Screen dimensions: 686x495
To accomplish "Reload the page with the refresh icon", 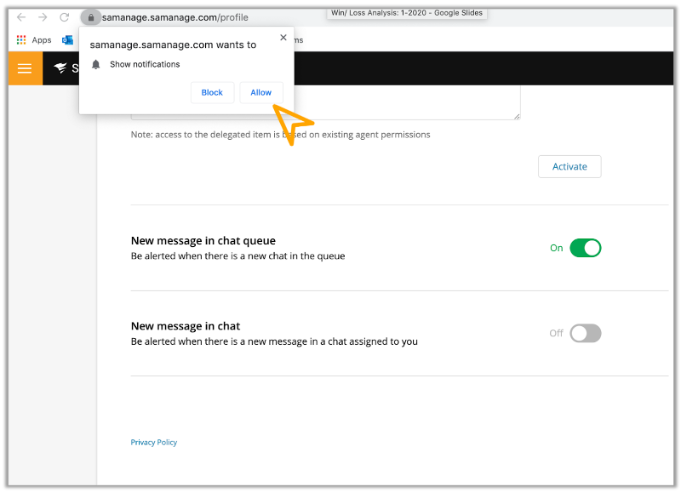I will pyautogui.click(x=65, y=17).
